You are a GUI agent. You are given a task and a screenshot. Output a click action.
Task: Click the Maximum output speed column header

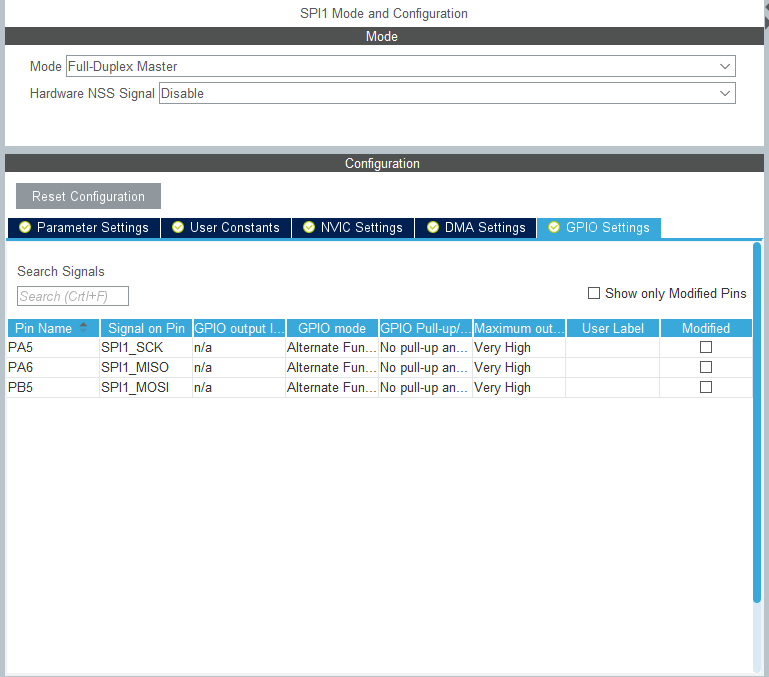[519, 328]
